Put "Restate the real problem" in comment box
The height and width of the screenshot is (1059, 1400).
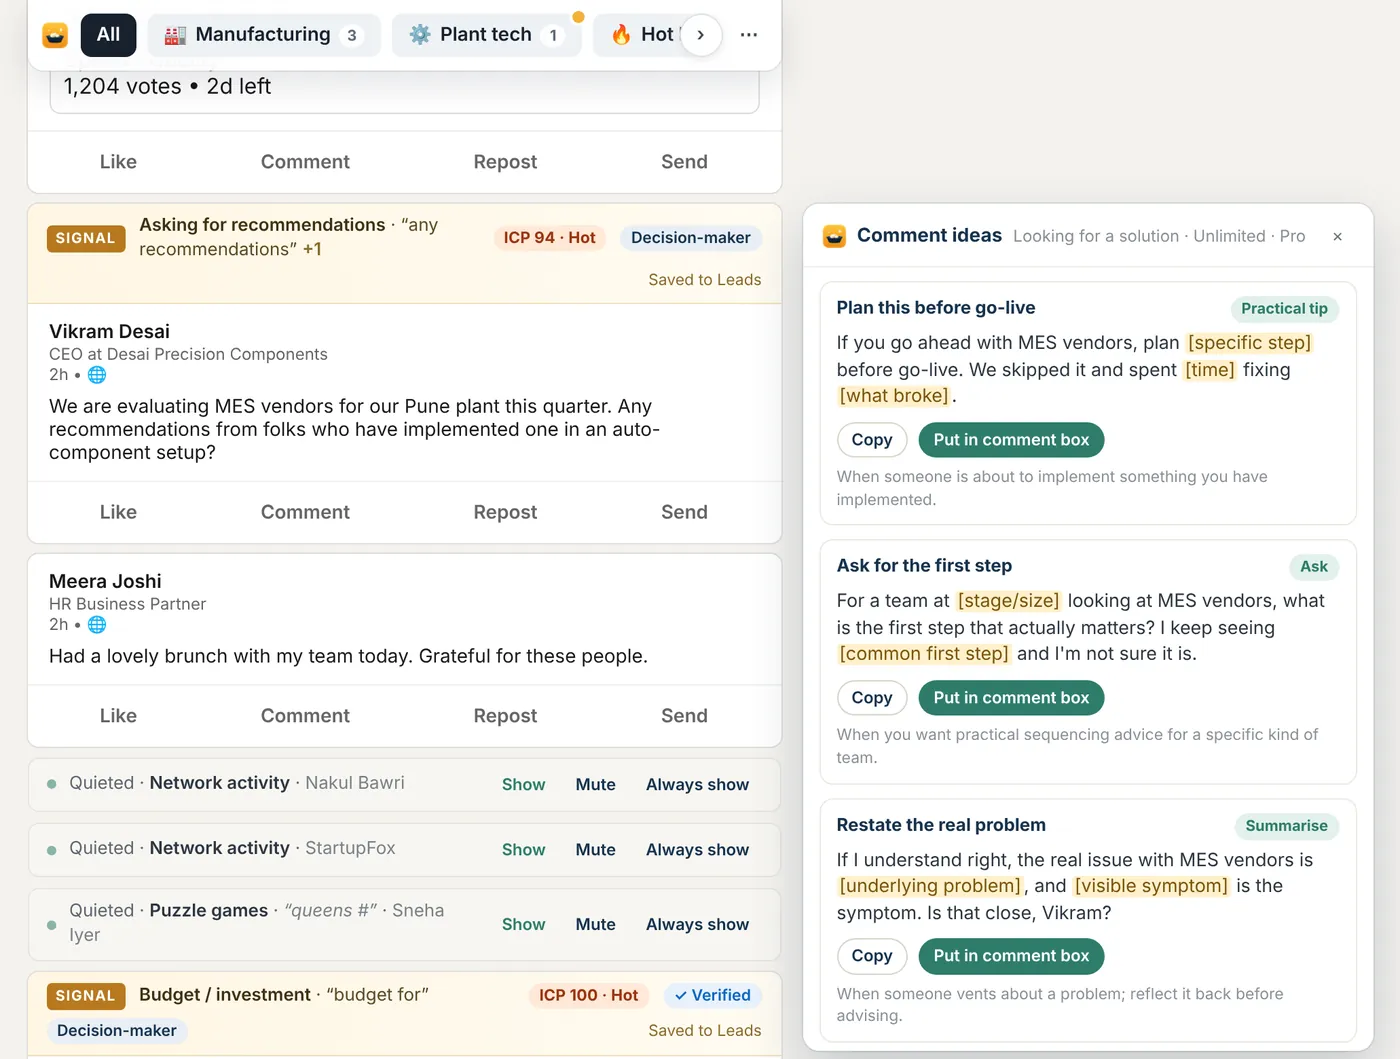tap(1011, 956)
